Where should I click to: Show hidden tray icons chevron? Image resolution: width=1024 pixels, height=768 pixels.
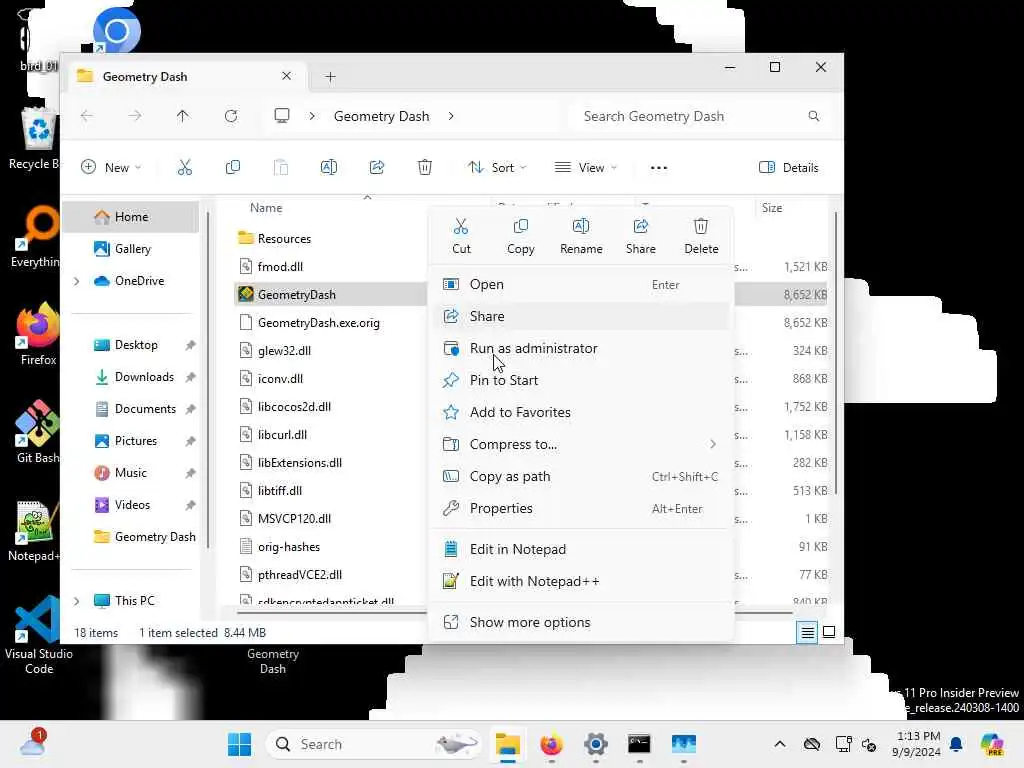pos(780,744)
